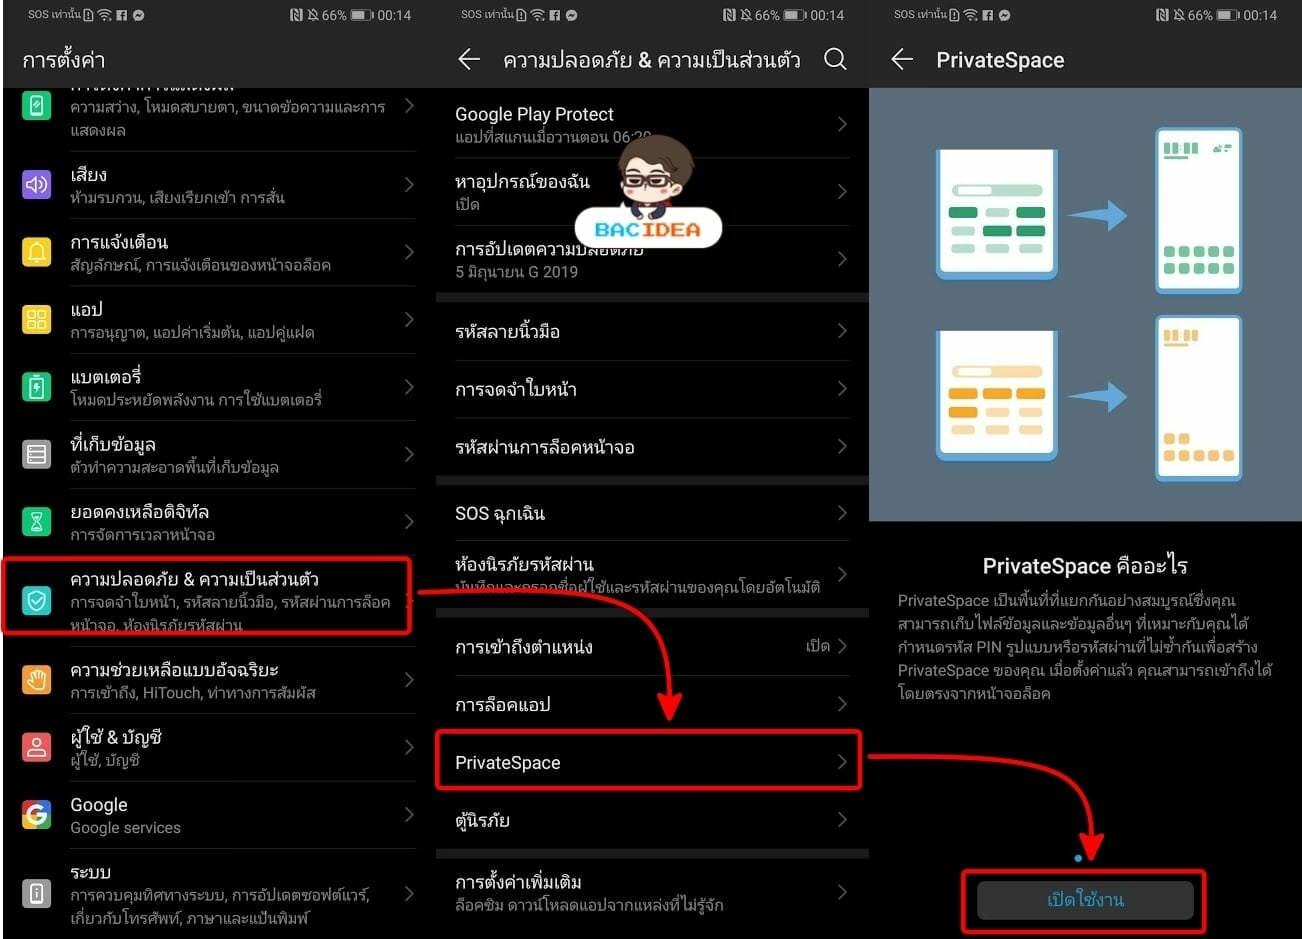
Task: Open รหัสผ่านการล็อคหน้าจอ option
Action: point(652,447)
